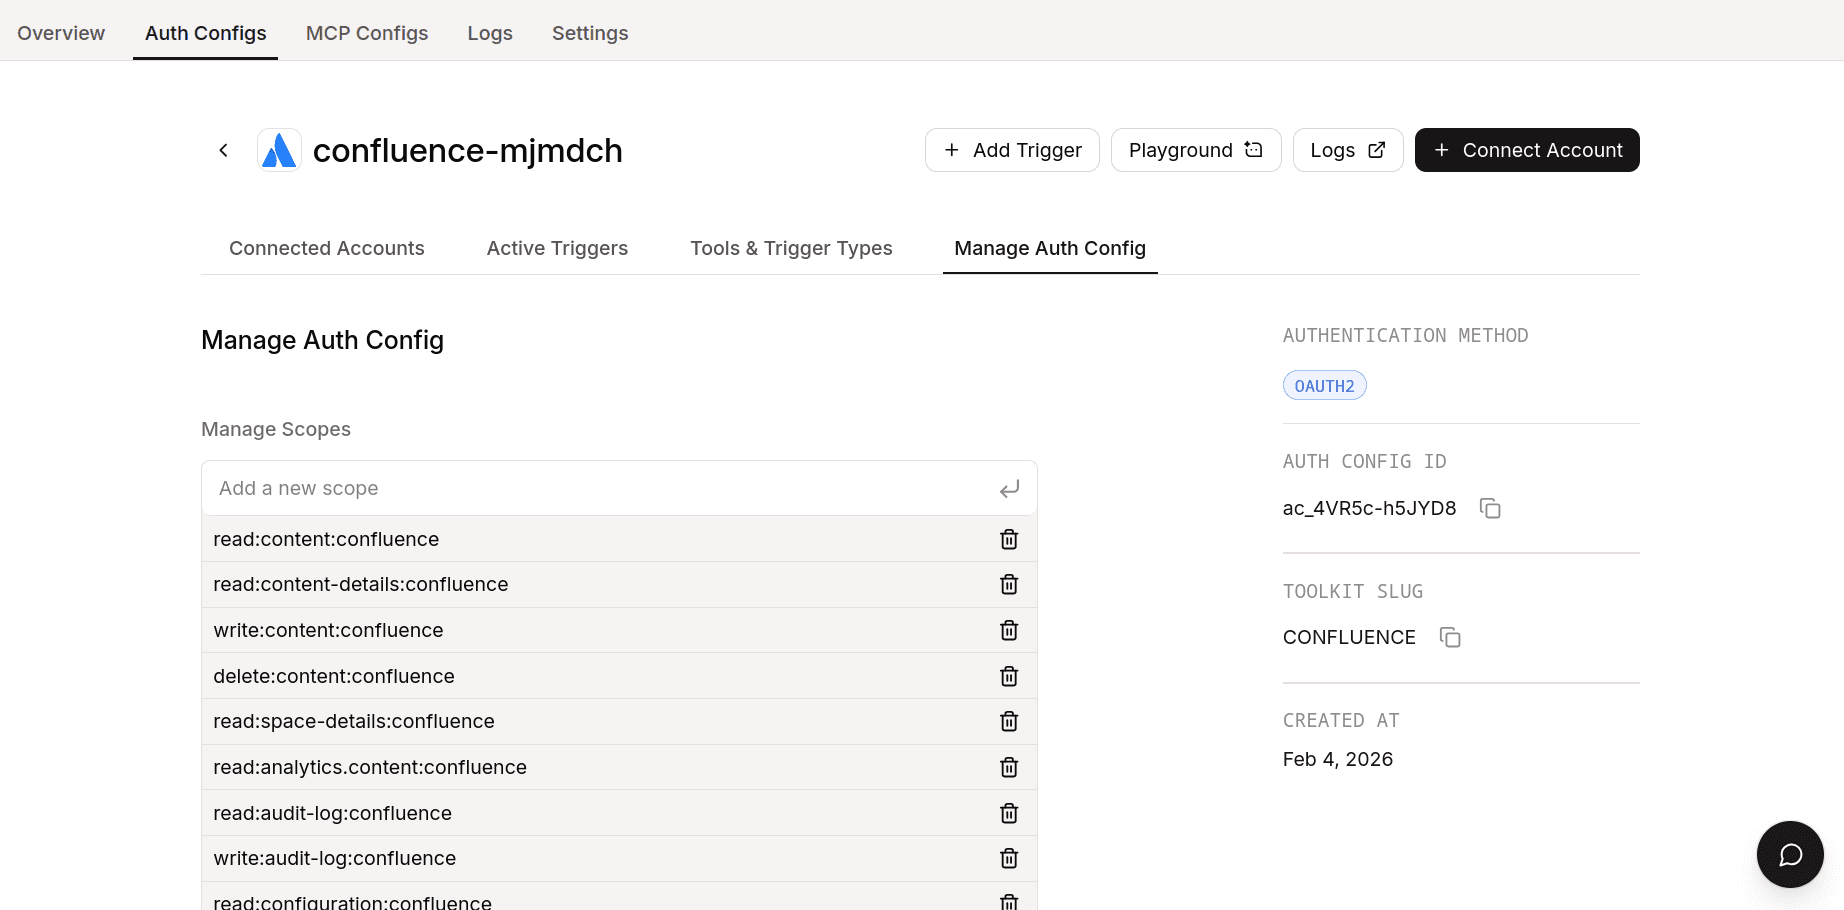Click the read:content-details:confluence scope text
The image size is (1844, 910).
(x=360, y=584)
